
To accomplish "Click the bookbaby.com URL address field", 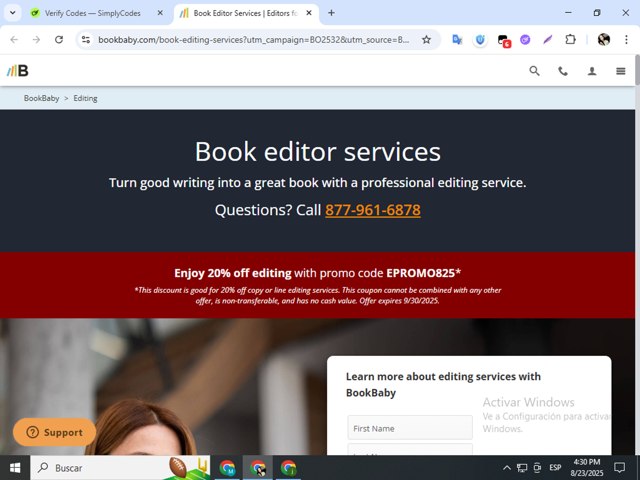I will tap(253, 40).
